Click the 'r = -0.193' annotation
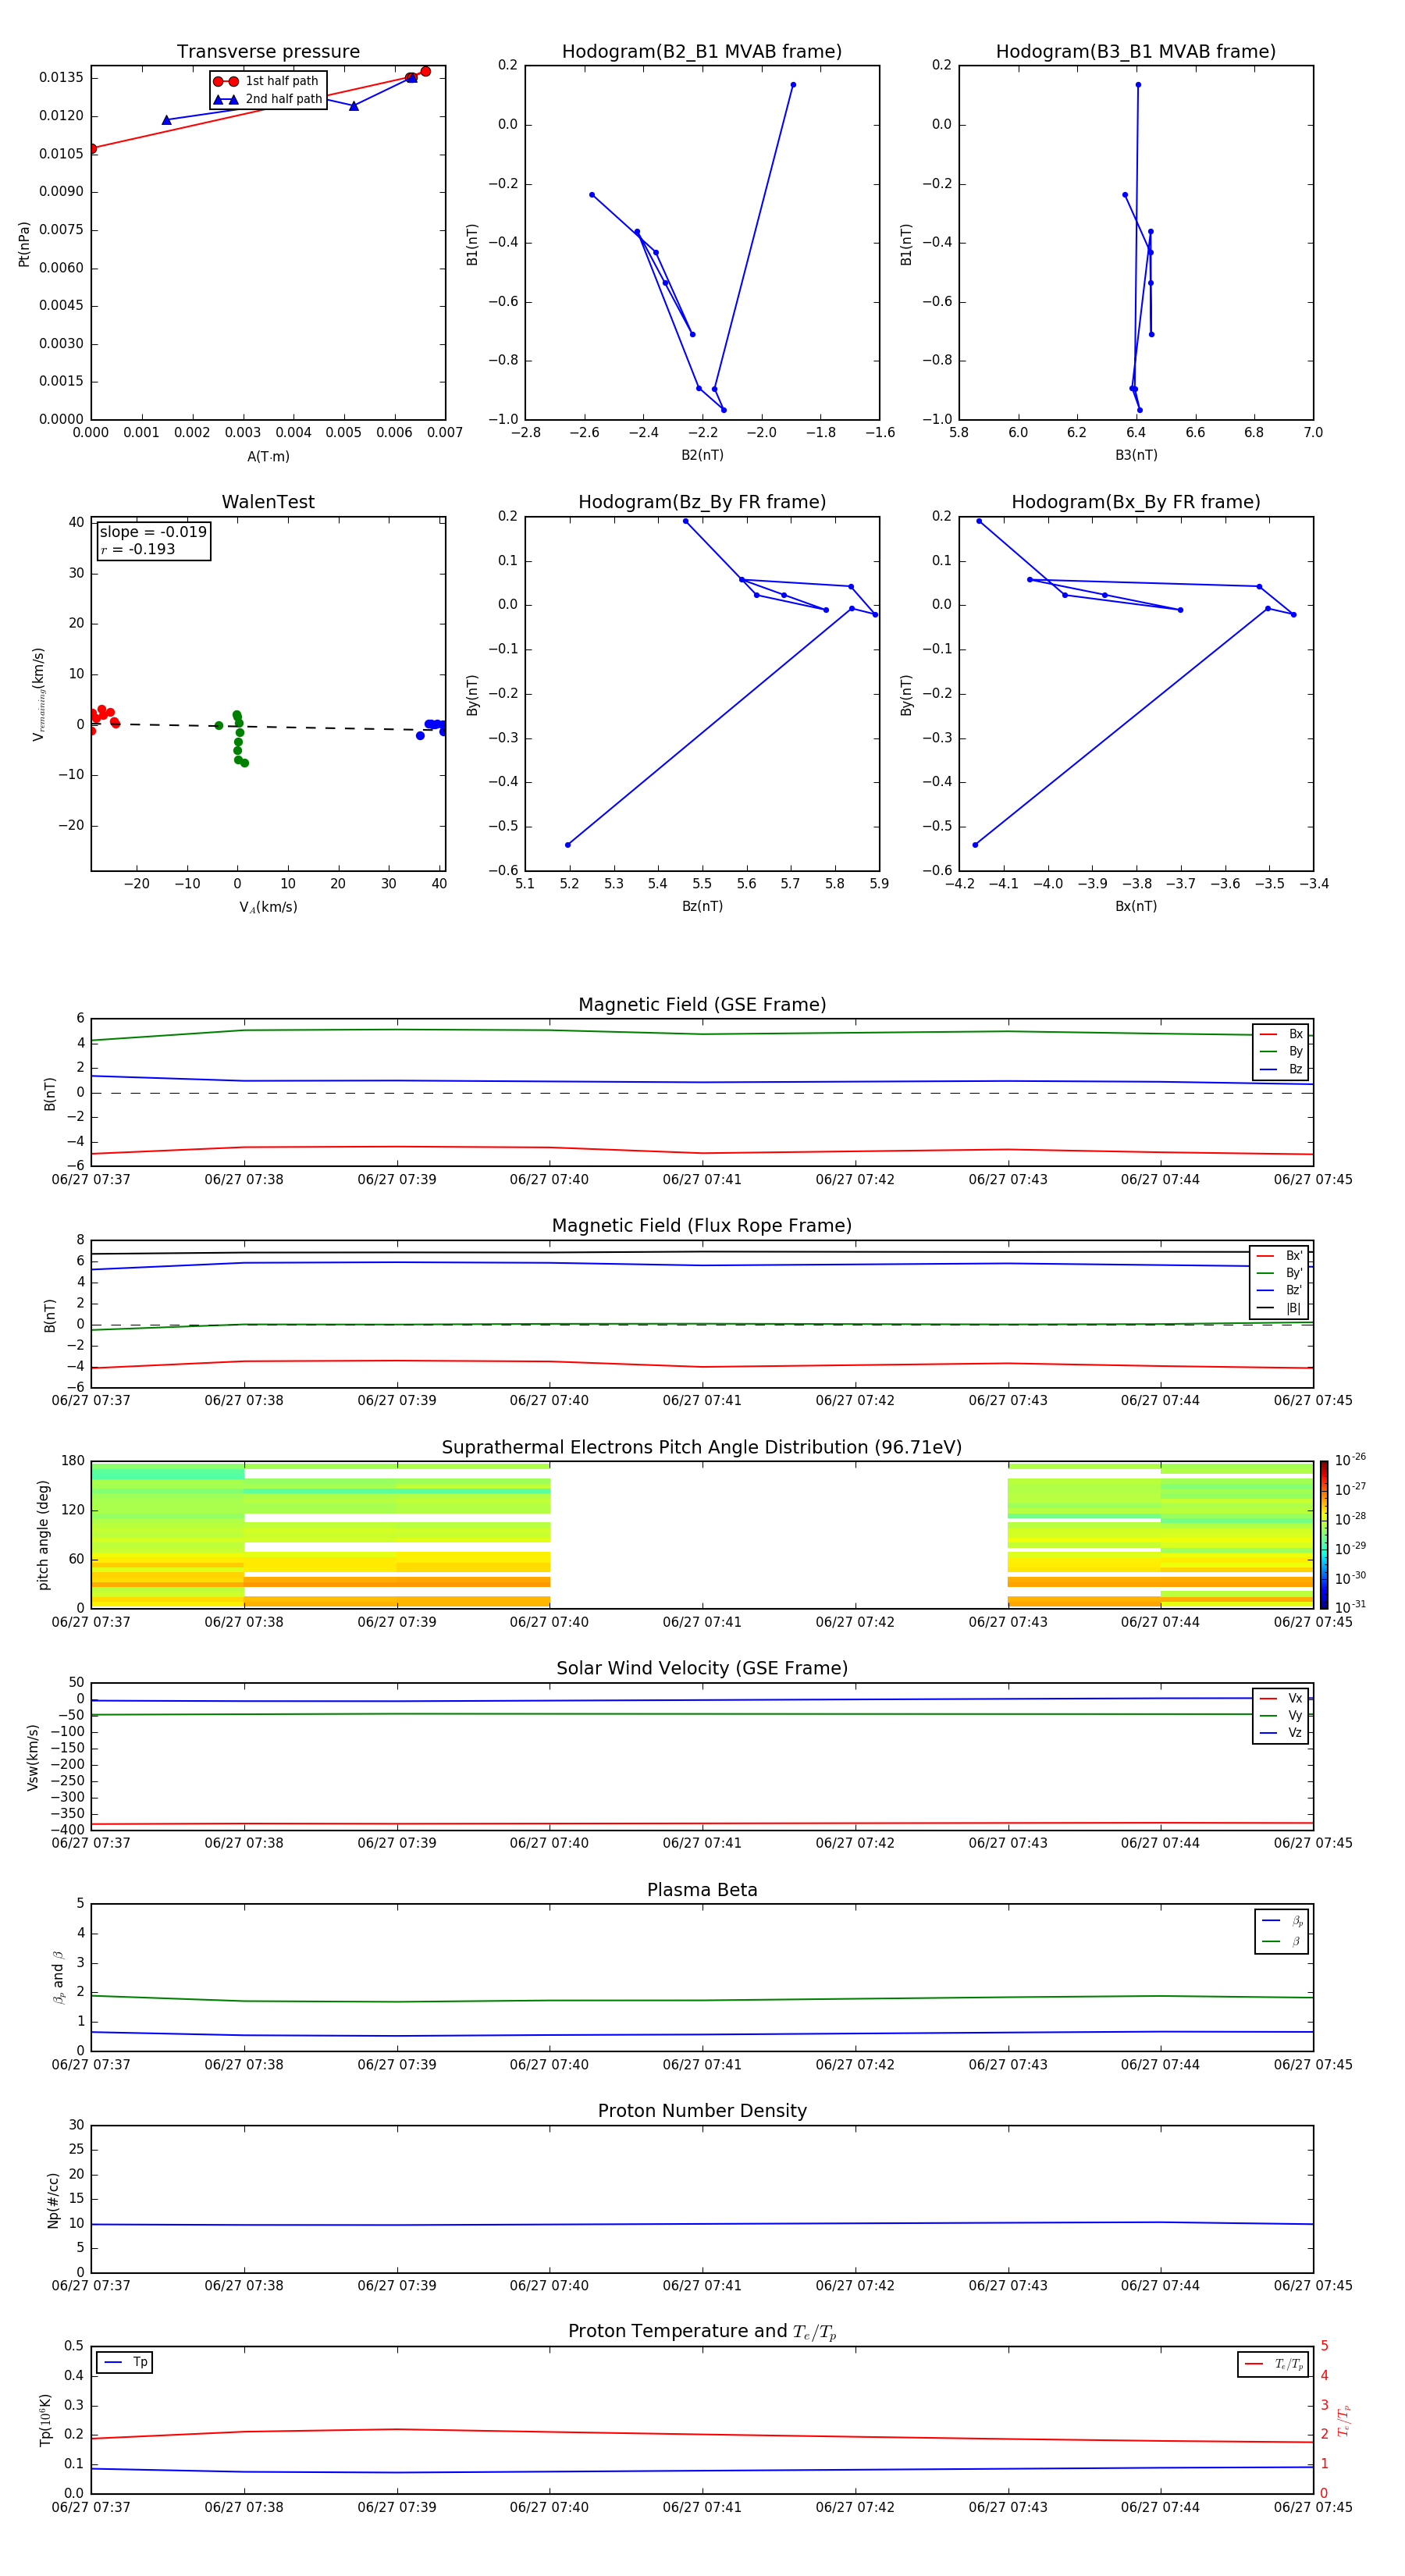Screen dimensions: 1405x2576 click(x=138, y=549)
